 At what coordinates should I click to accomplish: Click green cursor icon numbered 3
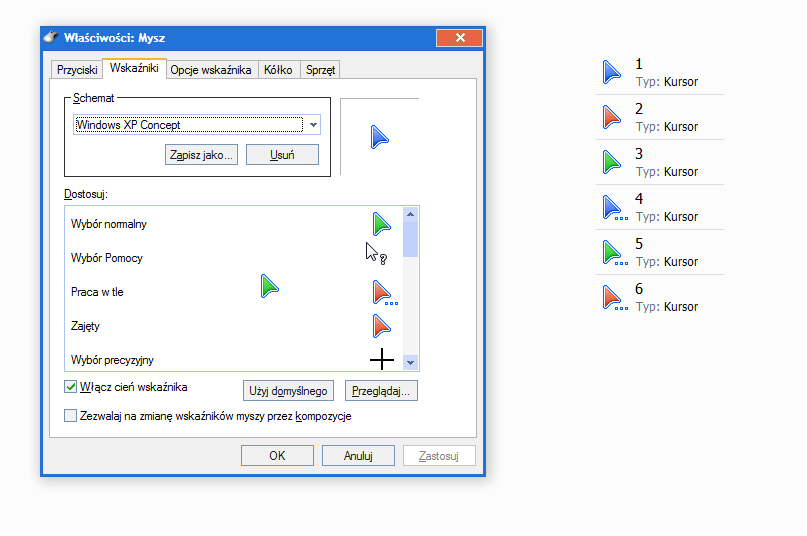tap(611, 162)
